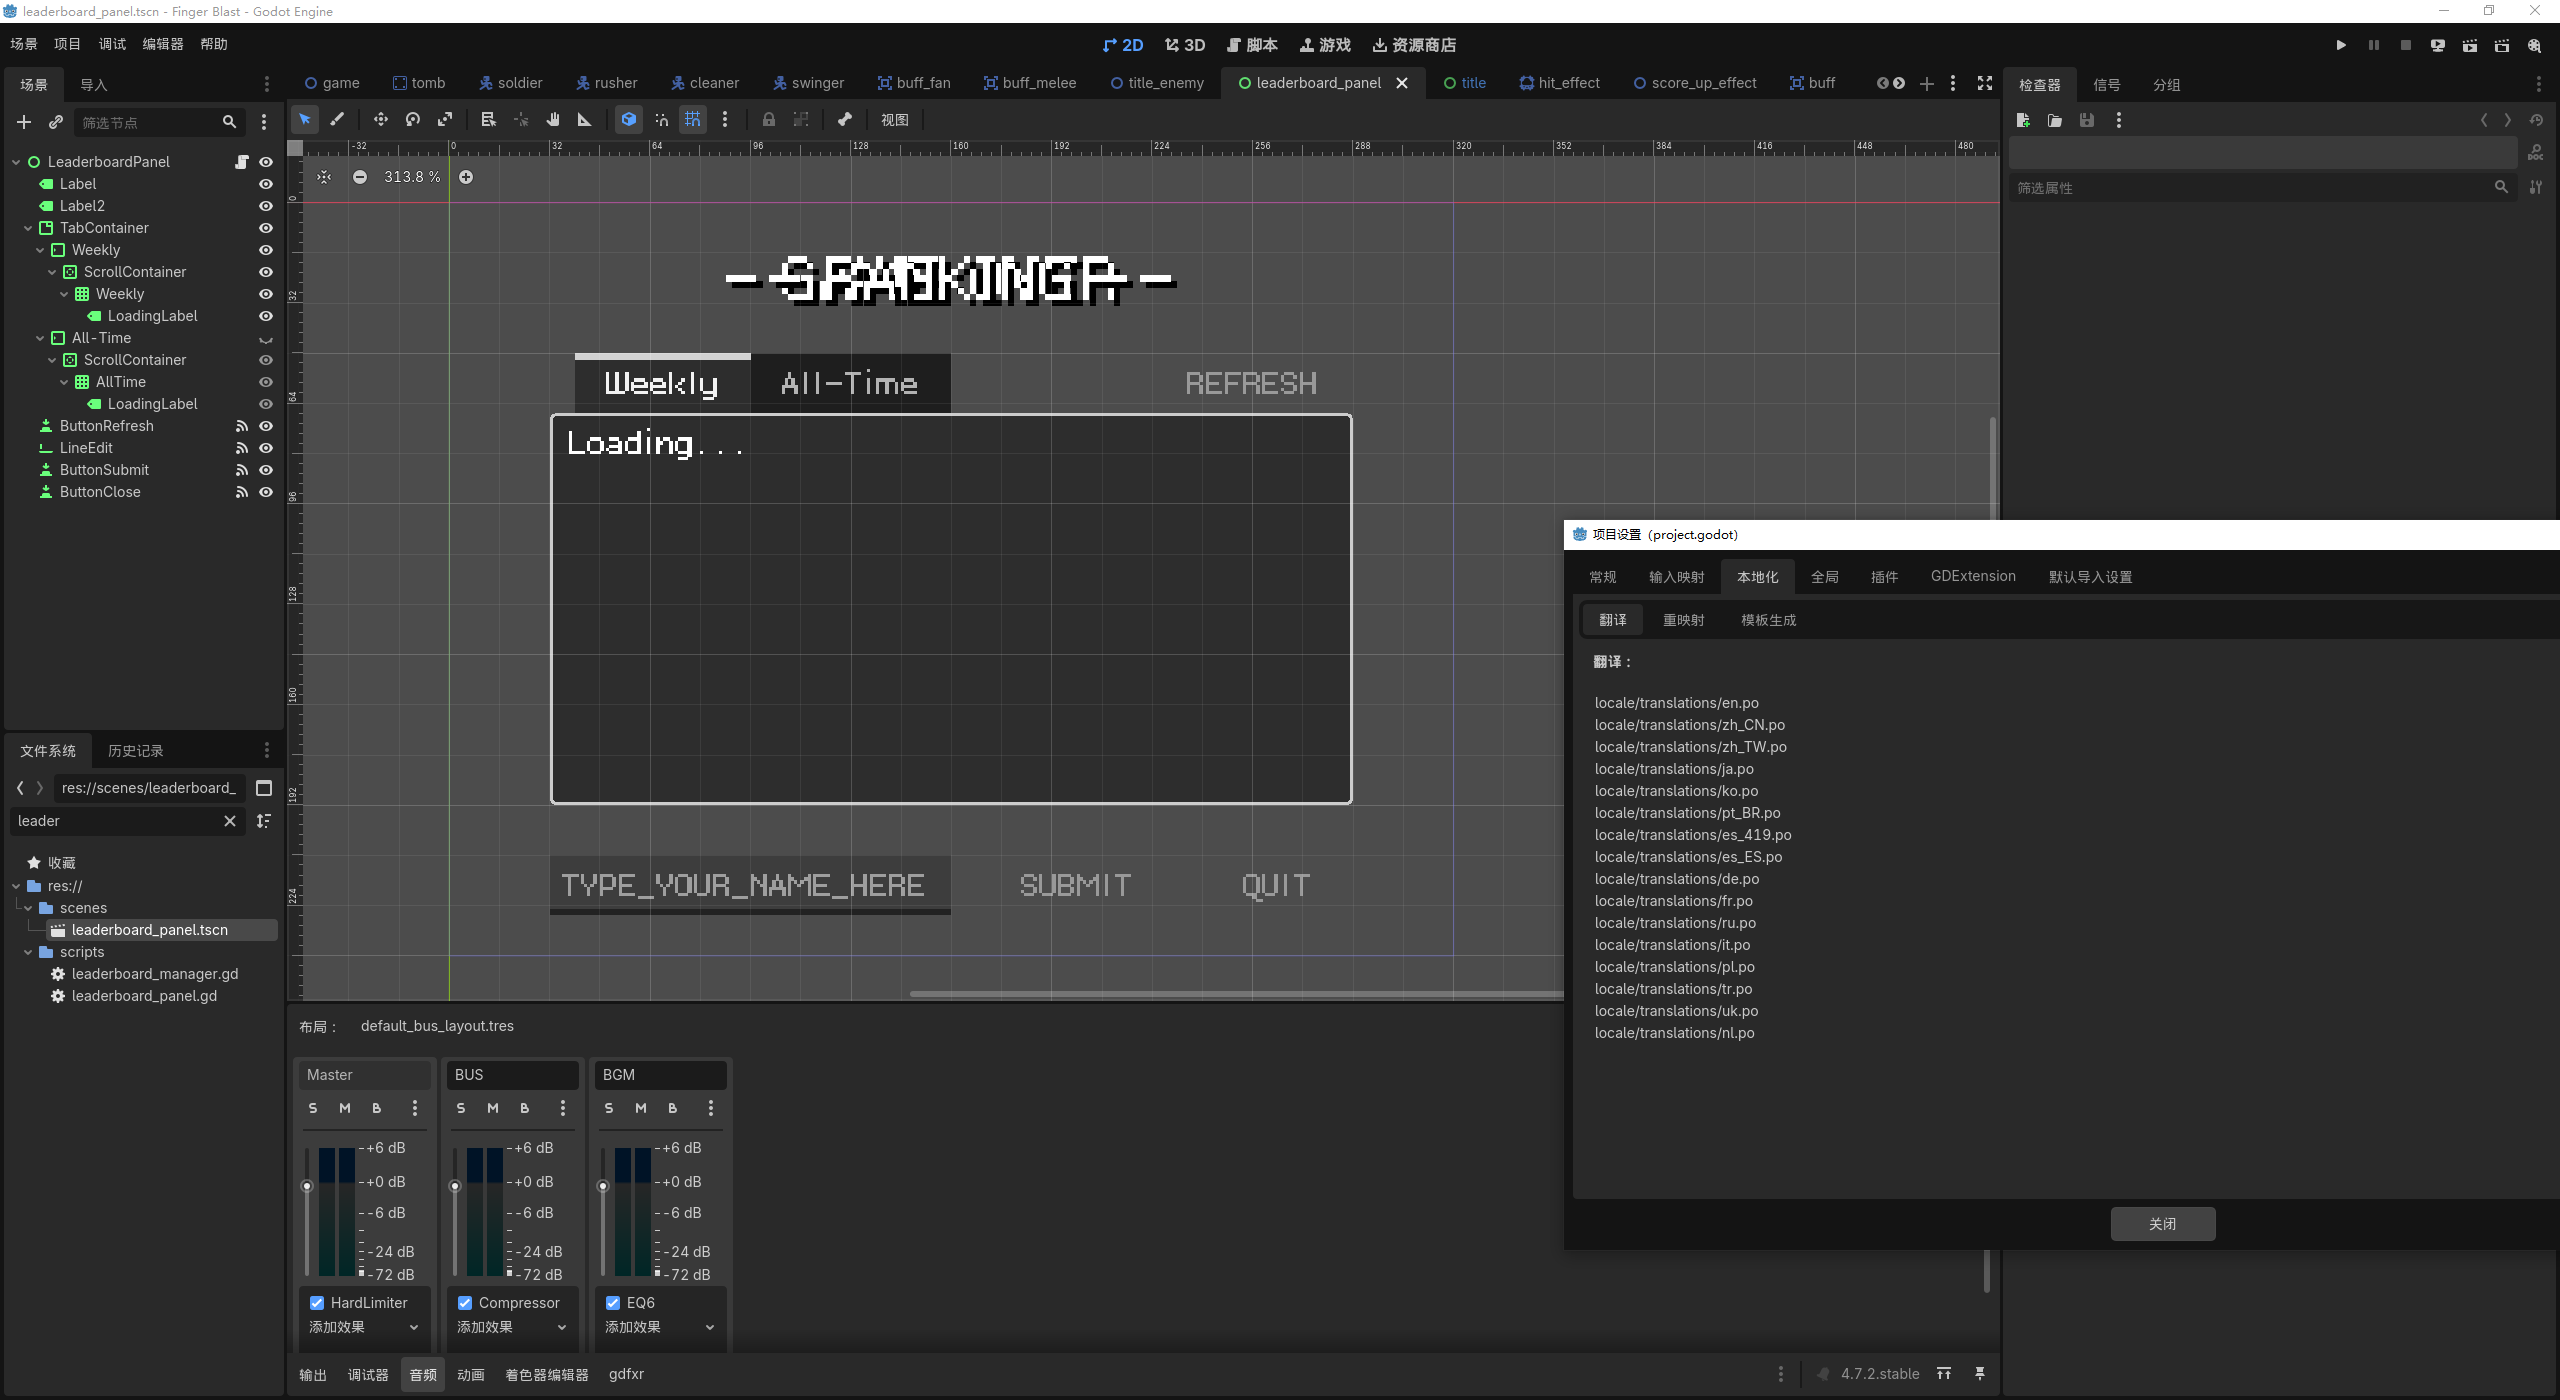Hide the Label2 node

(266, 206)
